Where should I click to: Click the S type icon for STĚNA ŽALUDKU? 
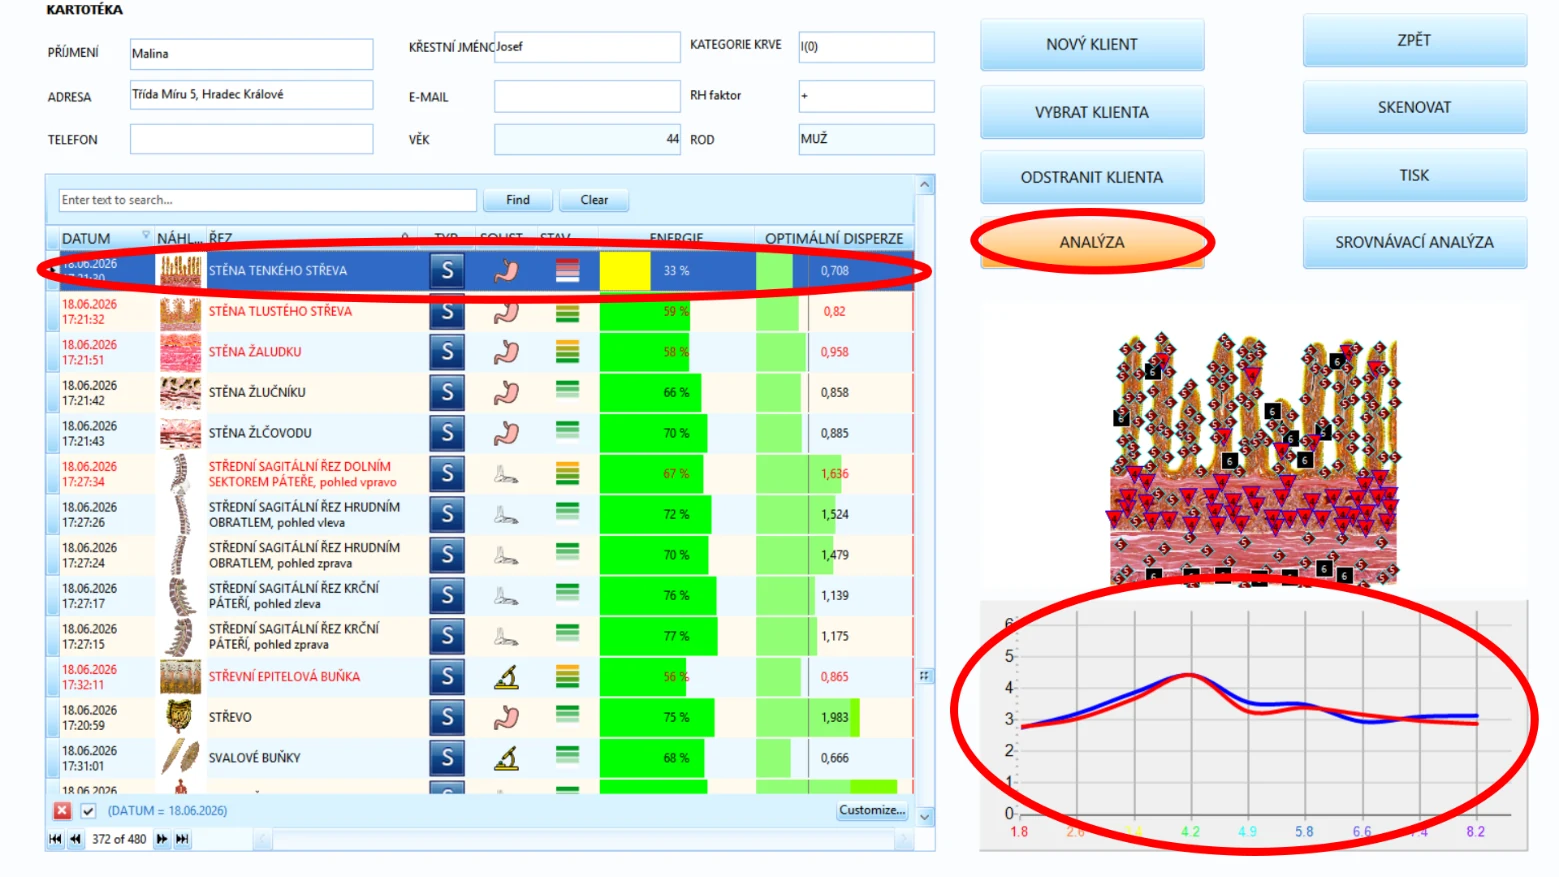(447, 352)
